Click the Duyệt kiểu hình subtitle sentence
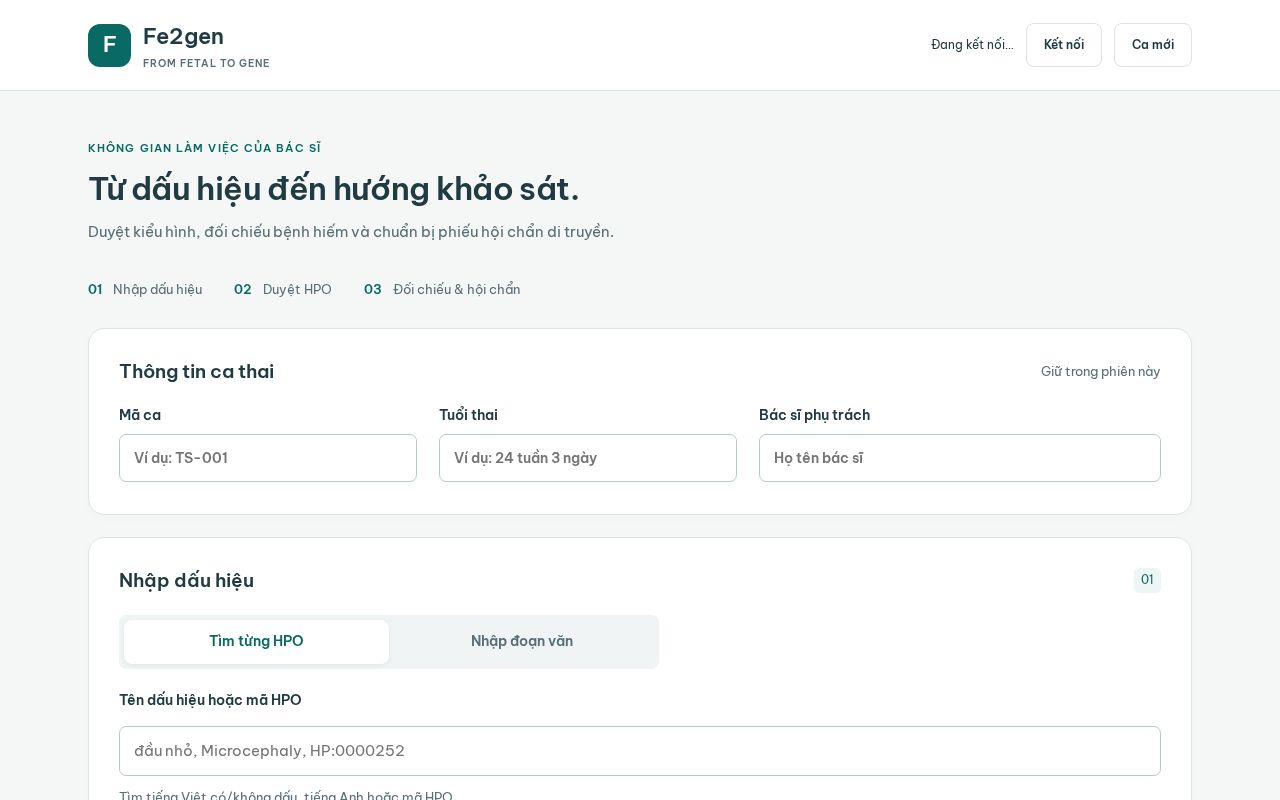 point(351,232)
